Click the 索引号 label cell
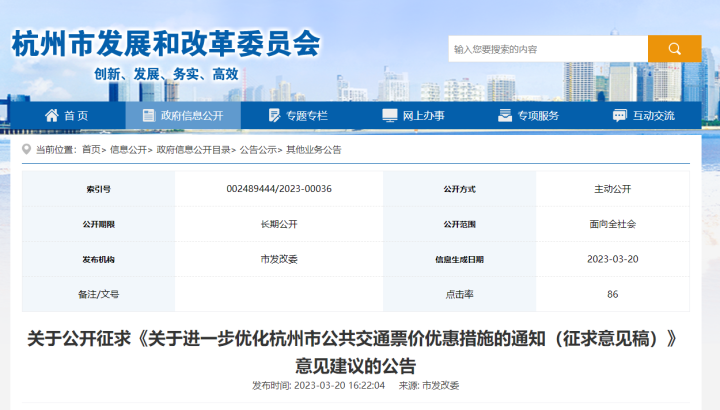 (x=98, y=189)
